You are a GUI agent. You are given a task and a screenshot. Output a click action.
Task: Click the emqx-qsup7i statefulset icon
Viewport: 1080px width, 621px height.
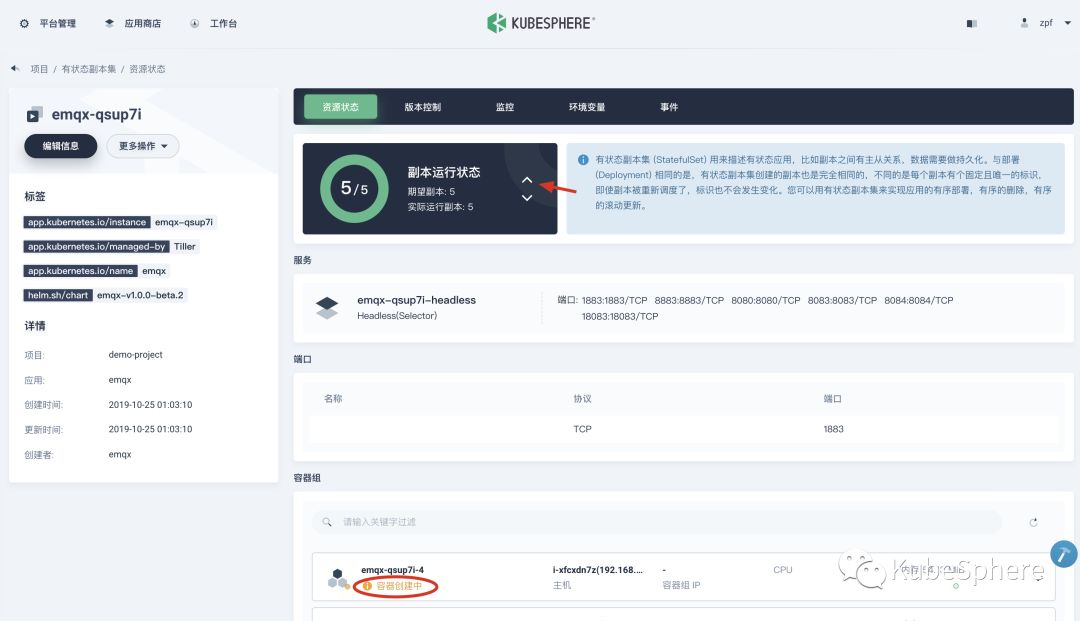(x=34, y=114)
